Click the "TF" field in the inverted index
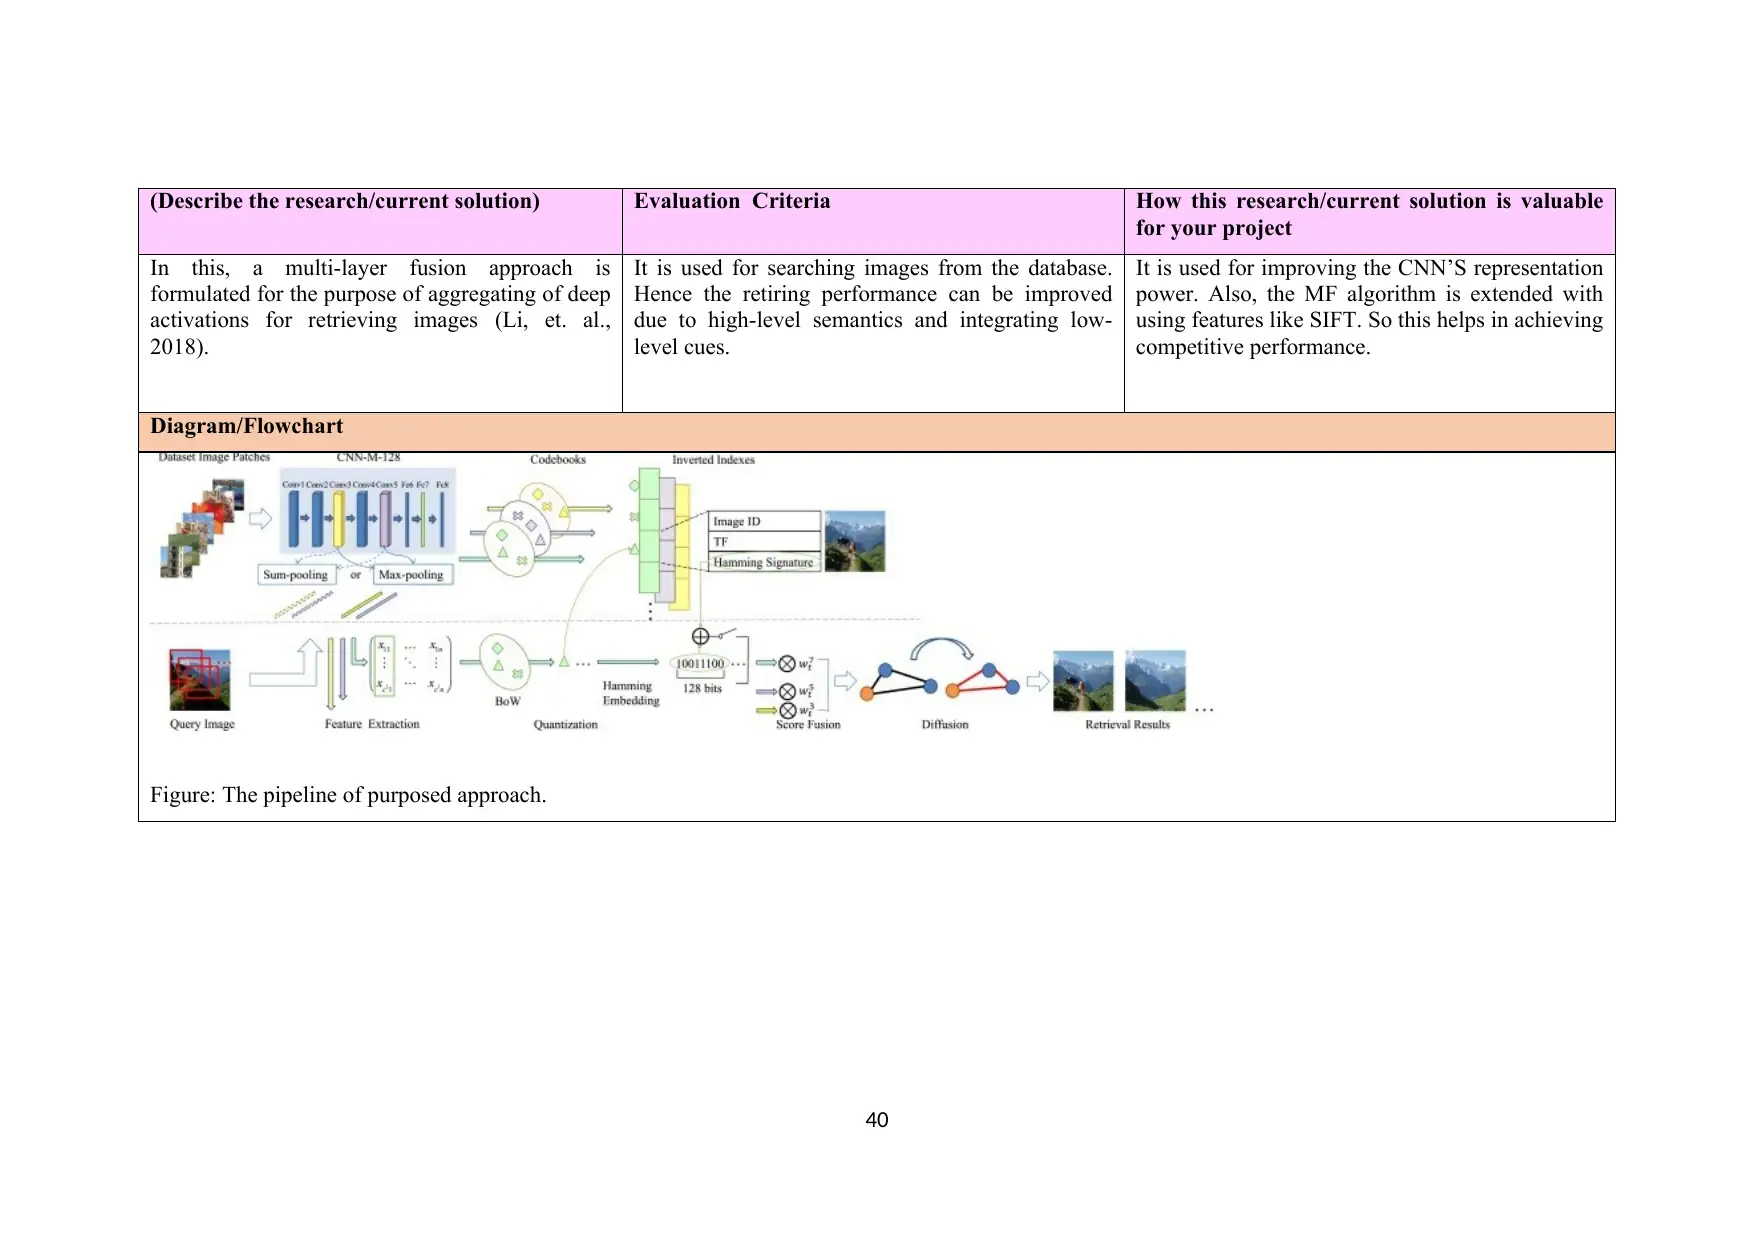 point(764,542)
